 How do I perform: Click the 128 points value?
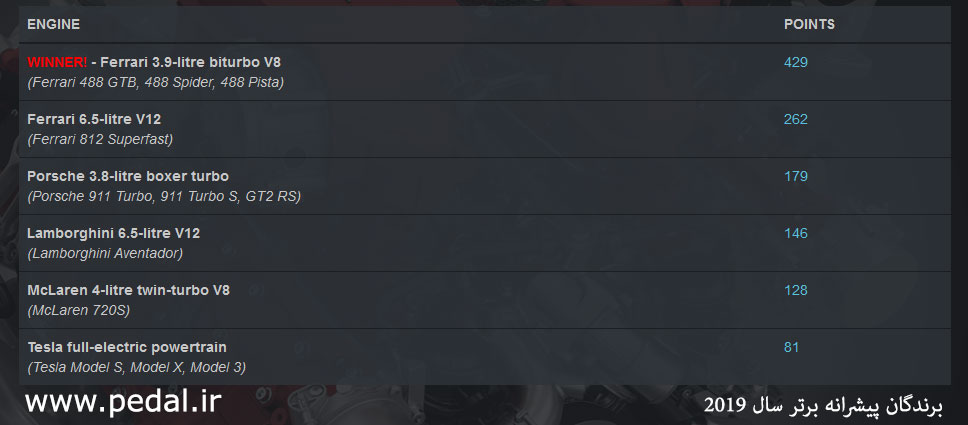(796, 290)
